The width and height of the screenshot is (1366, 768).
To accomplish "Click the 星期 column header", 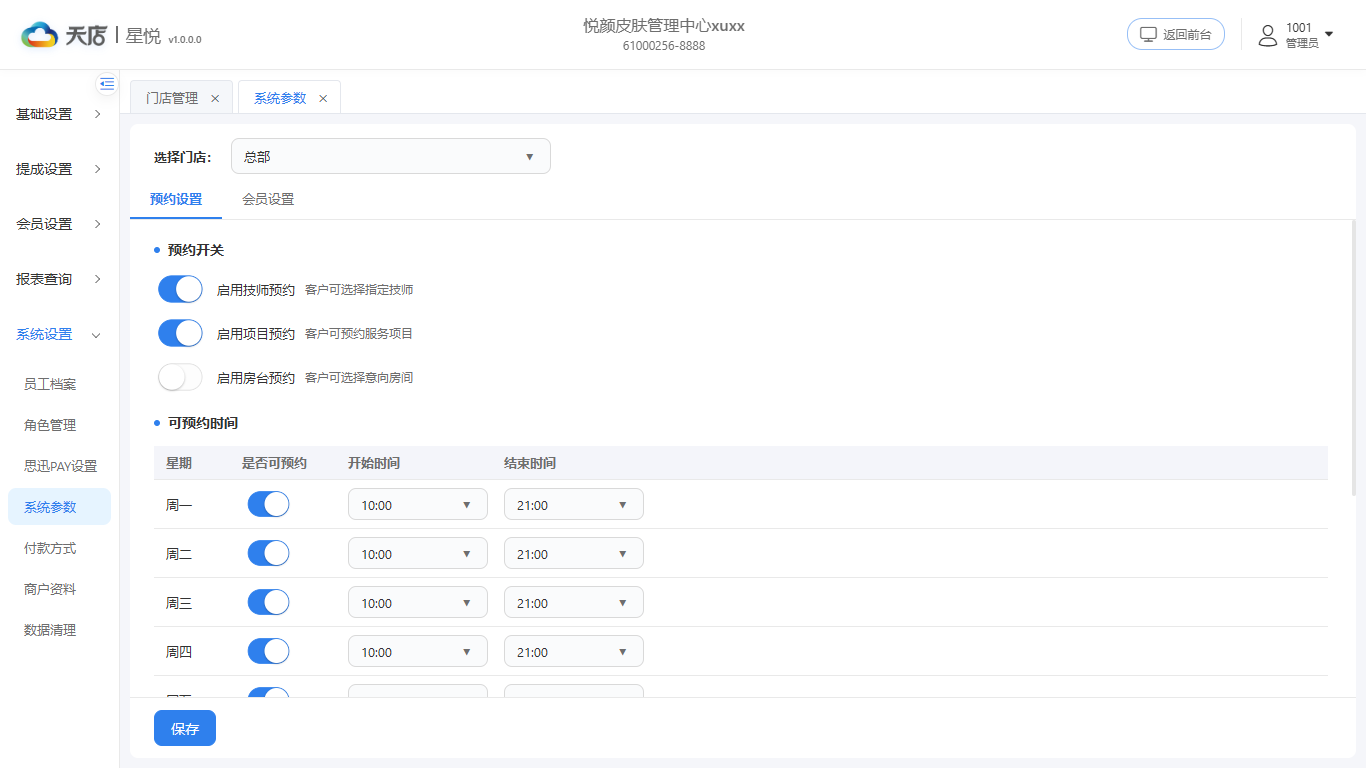I will [179, 463].
